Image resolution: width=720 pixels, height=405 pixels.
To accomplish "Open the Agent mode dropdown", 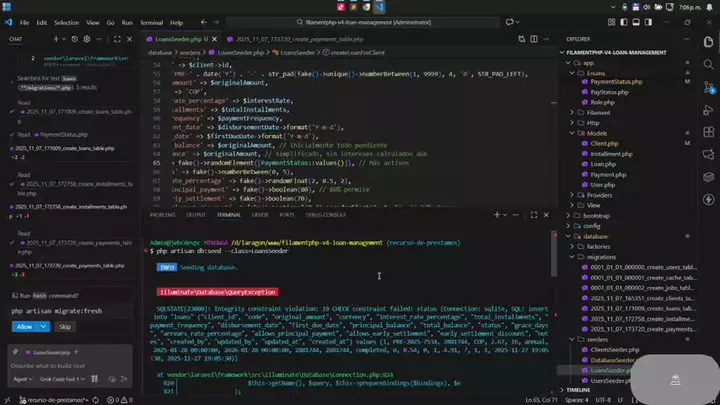I will click(21, 380).
